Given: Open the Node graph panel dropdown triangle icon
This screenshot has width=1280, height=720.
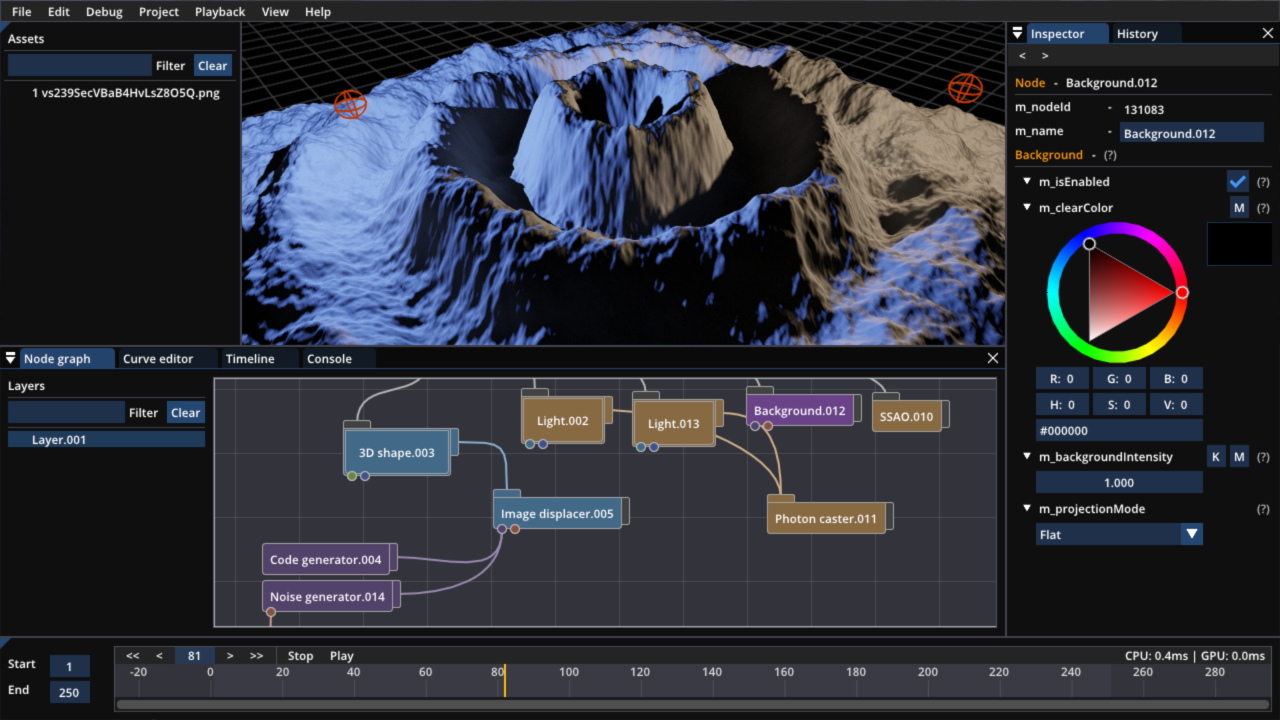Looking at the screenshot, I should [11, 358].
